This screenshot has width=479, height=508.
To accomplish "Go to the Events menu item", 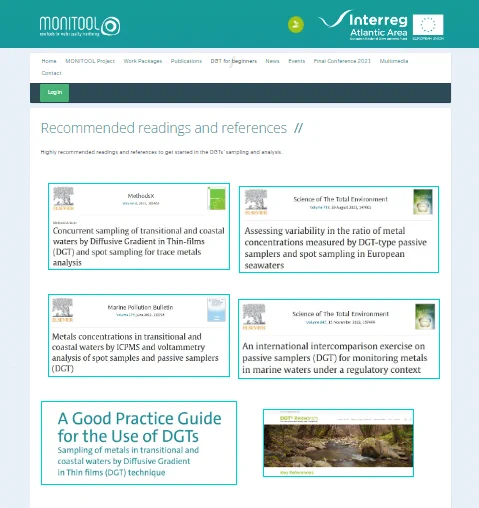I will click(297, 61).
